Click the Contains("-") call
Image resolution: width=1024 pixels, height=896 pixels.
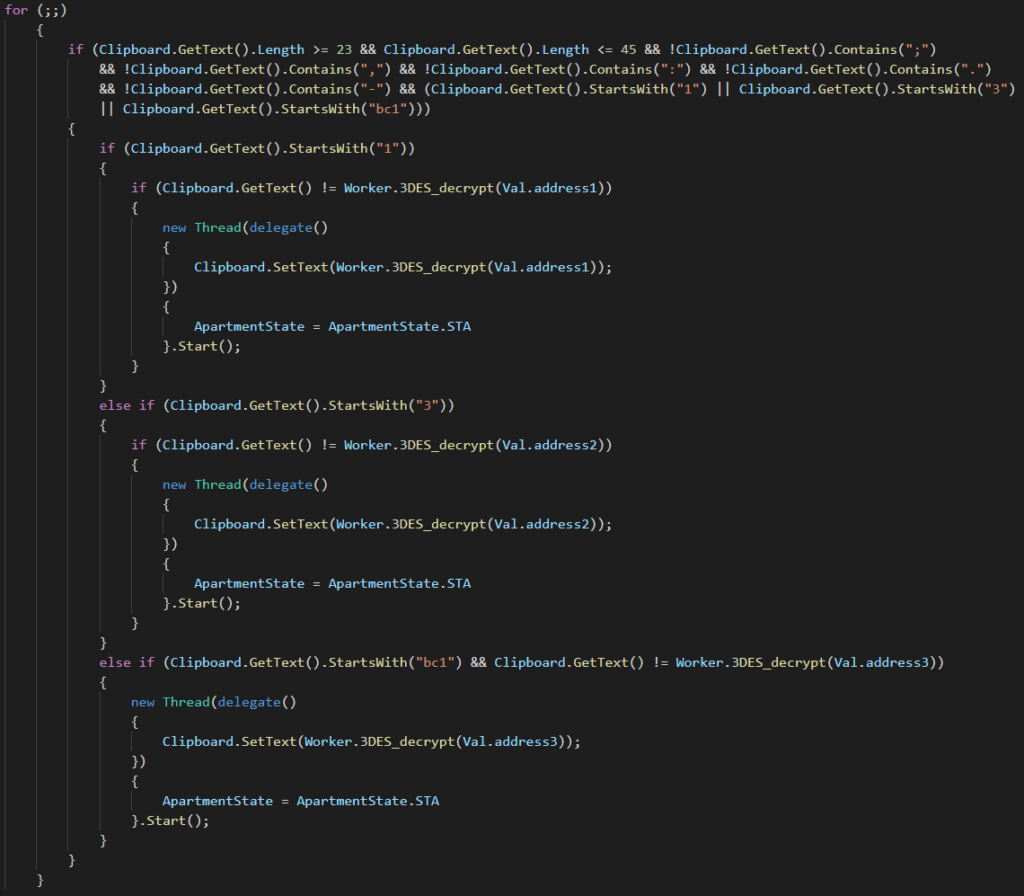[340, 89]
